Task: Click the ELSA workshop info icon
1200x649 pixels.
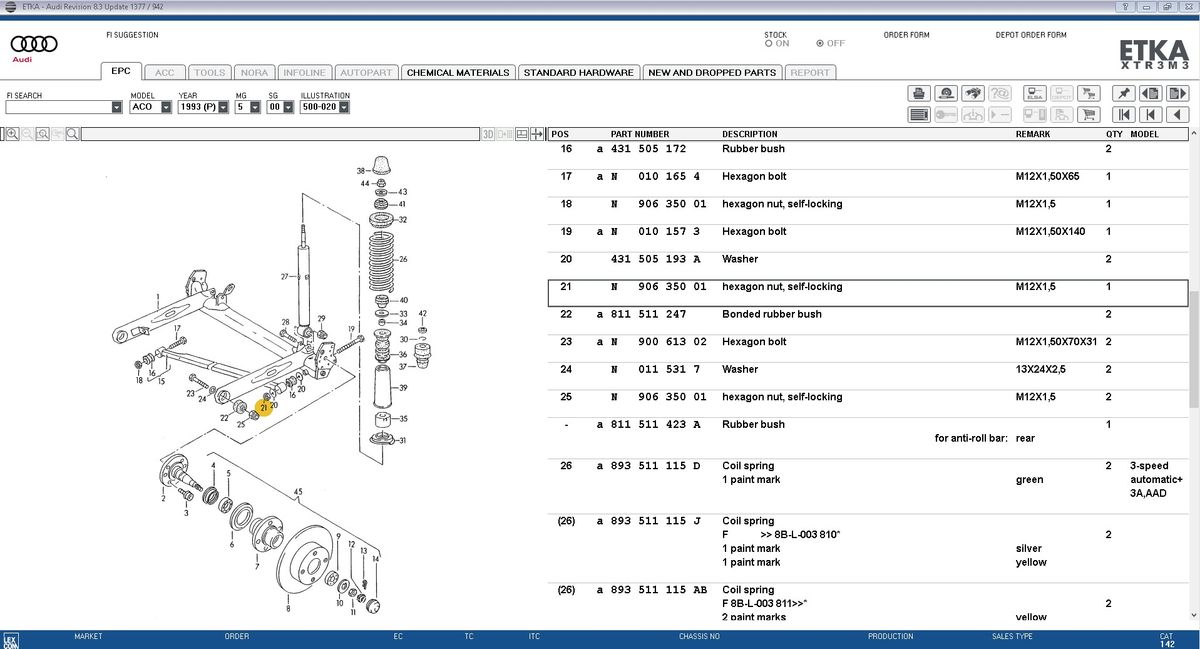Action: tap(1034, 93)
